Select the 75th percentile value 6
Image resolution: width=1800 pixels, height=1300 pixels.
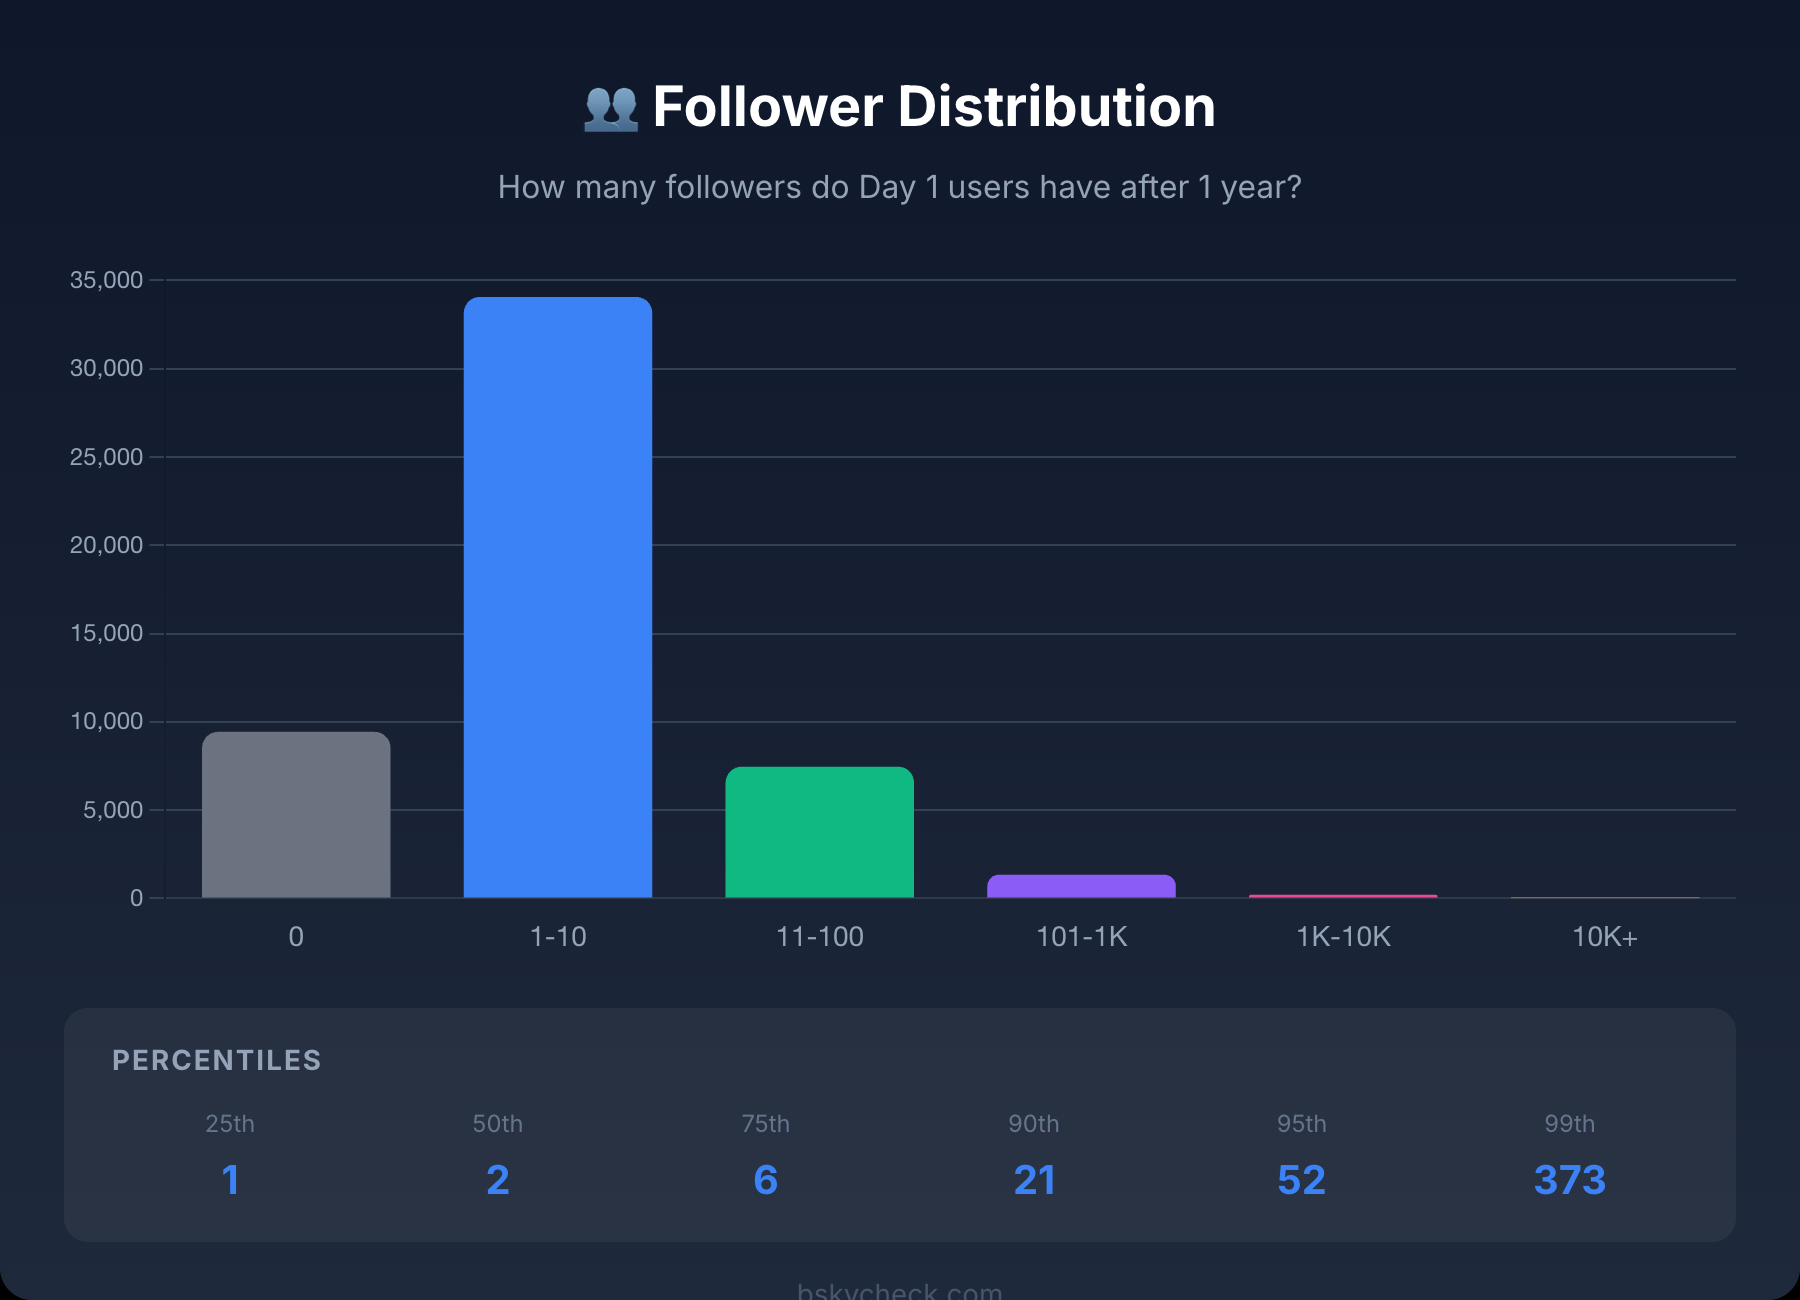[x=765, y=1180]
